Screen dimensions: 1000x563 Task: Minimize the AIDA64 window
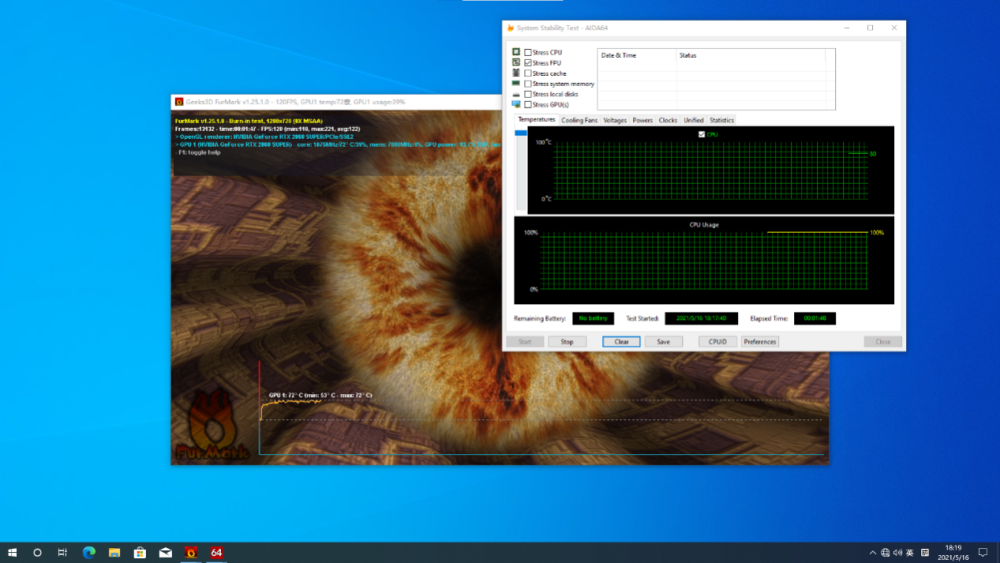click(x=846, y=28)
